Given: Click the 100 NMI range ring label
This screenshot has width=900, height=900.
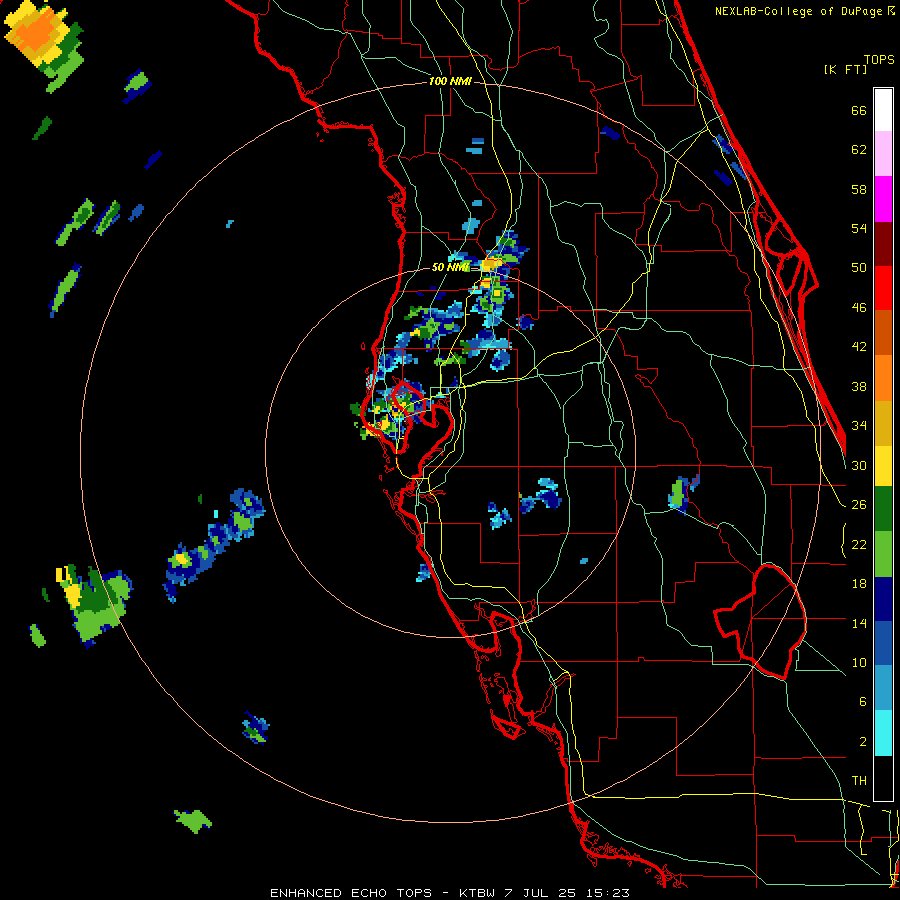Looking at the screenshot, I should pos(450,82).
